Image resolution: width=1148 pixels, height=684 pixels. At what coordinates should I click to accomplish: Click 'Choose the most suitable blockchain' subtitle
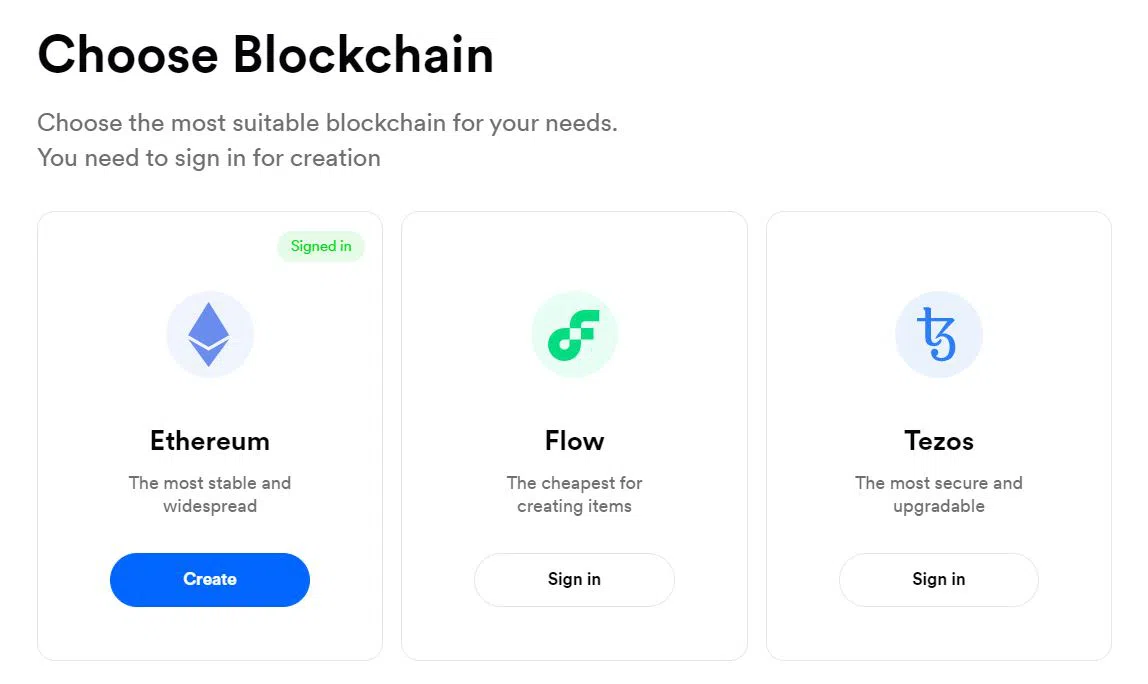click(x=327, y=122)
